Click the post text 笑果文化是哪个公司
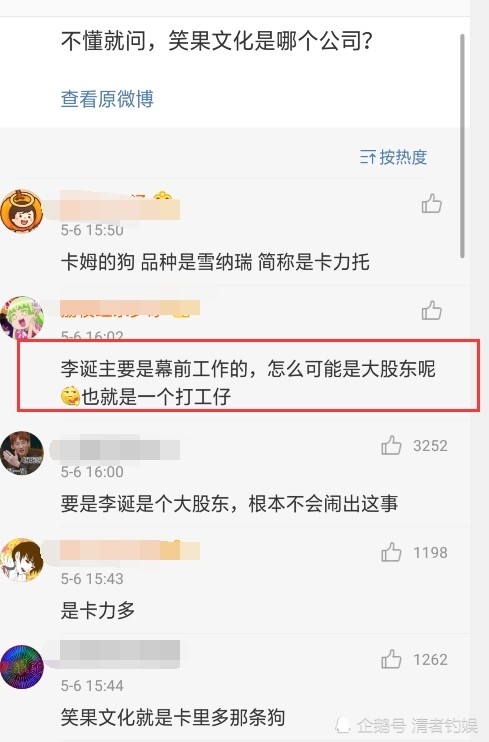The image size is (489, 742). [217, 41]
